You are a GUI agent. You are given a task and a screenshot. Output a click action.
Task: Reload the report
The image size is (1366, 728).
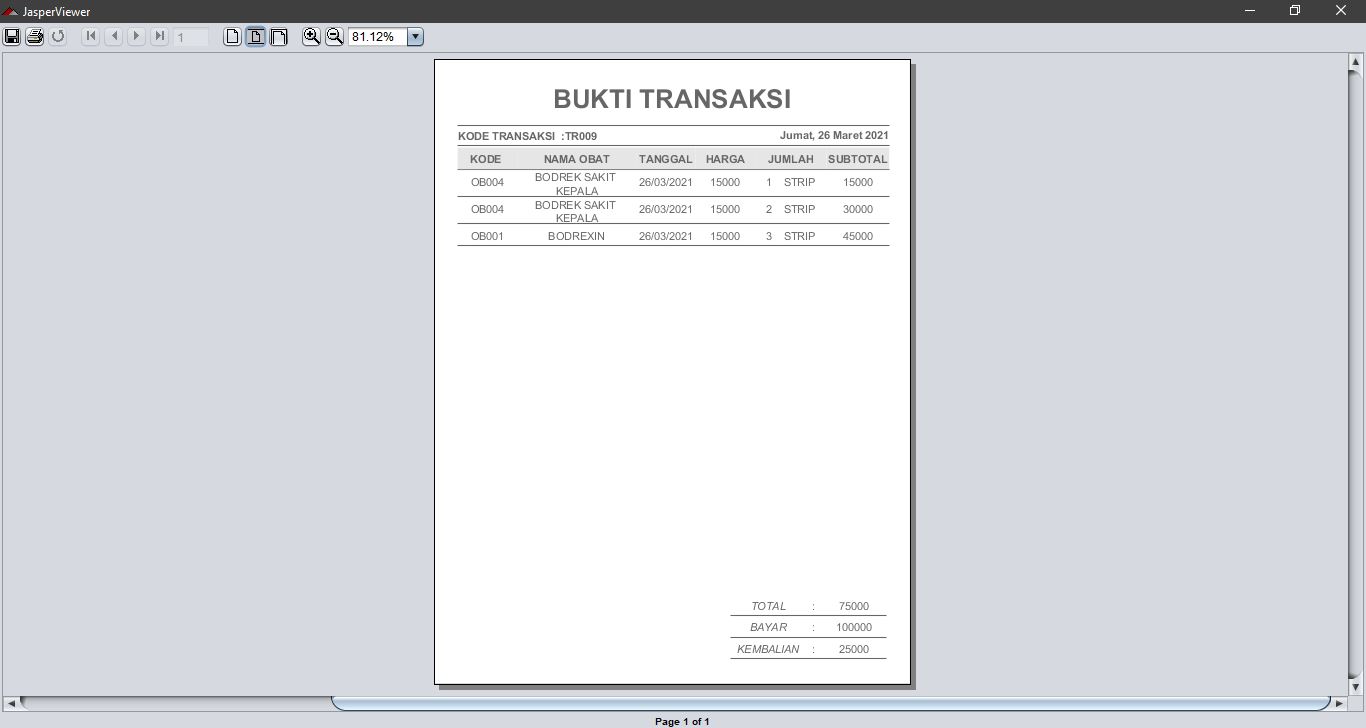tap(57, 36)
